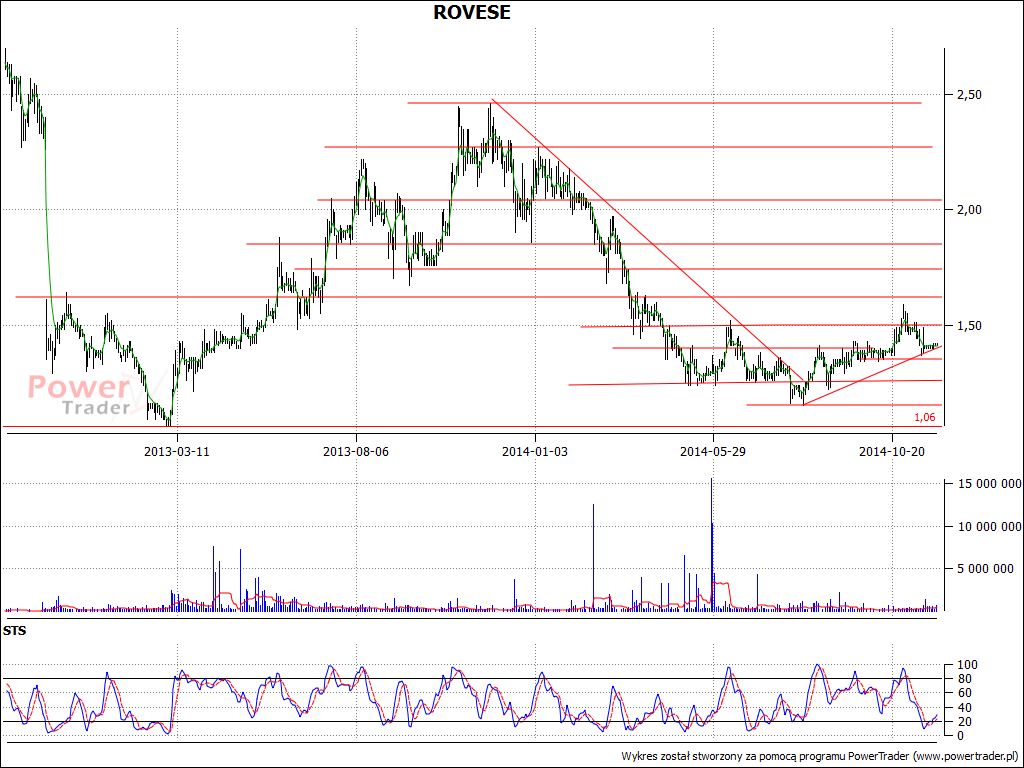This screenshot has height=768, width=1024.
Task: Click the STS indicator label
Action: pos(14,631)
